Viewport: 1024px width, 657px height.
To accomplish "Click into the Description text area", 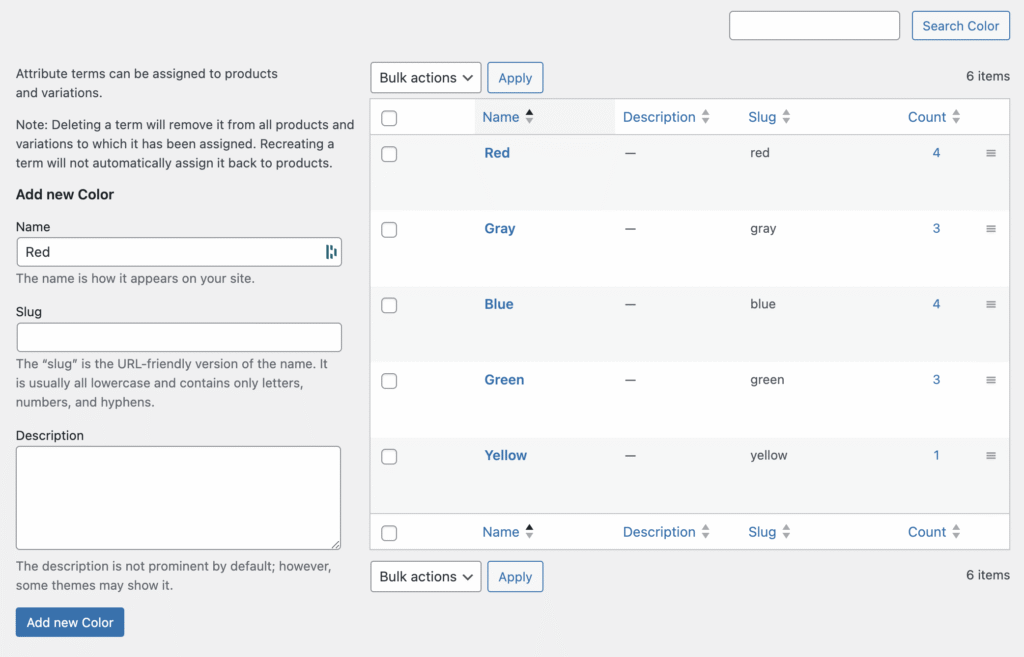I will [178, 497].
